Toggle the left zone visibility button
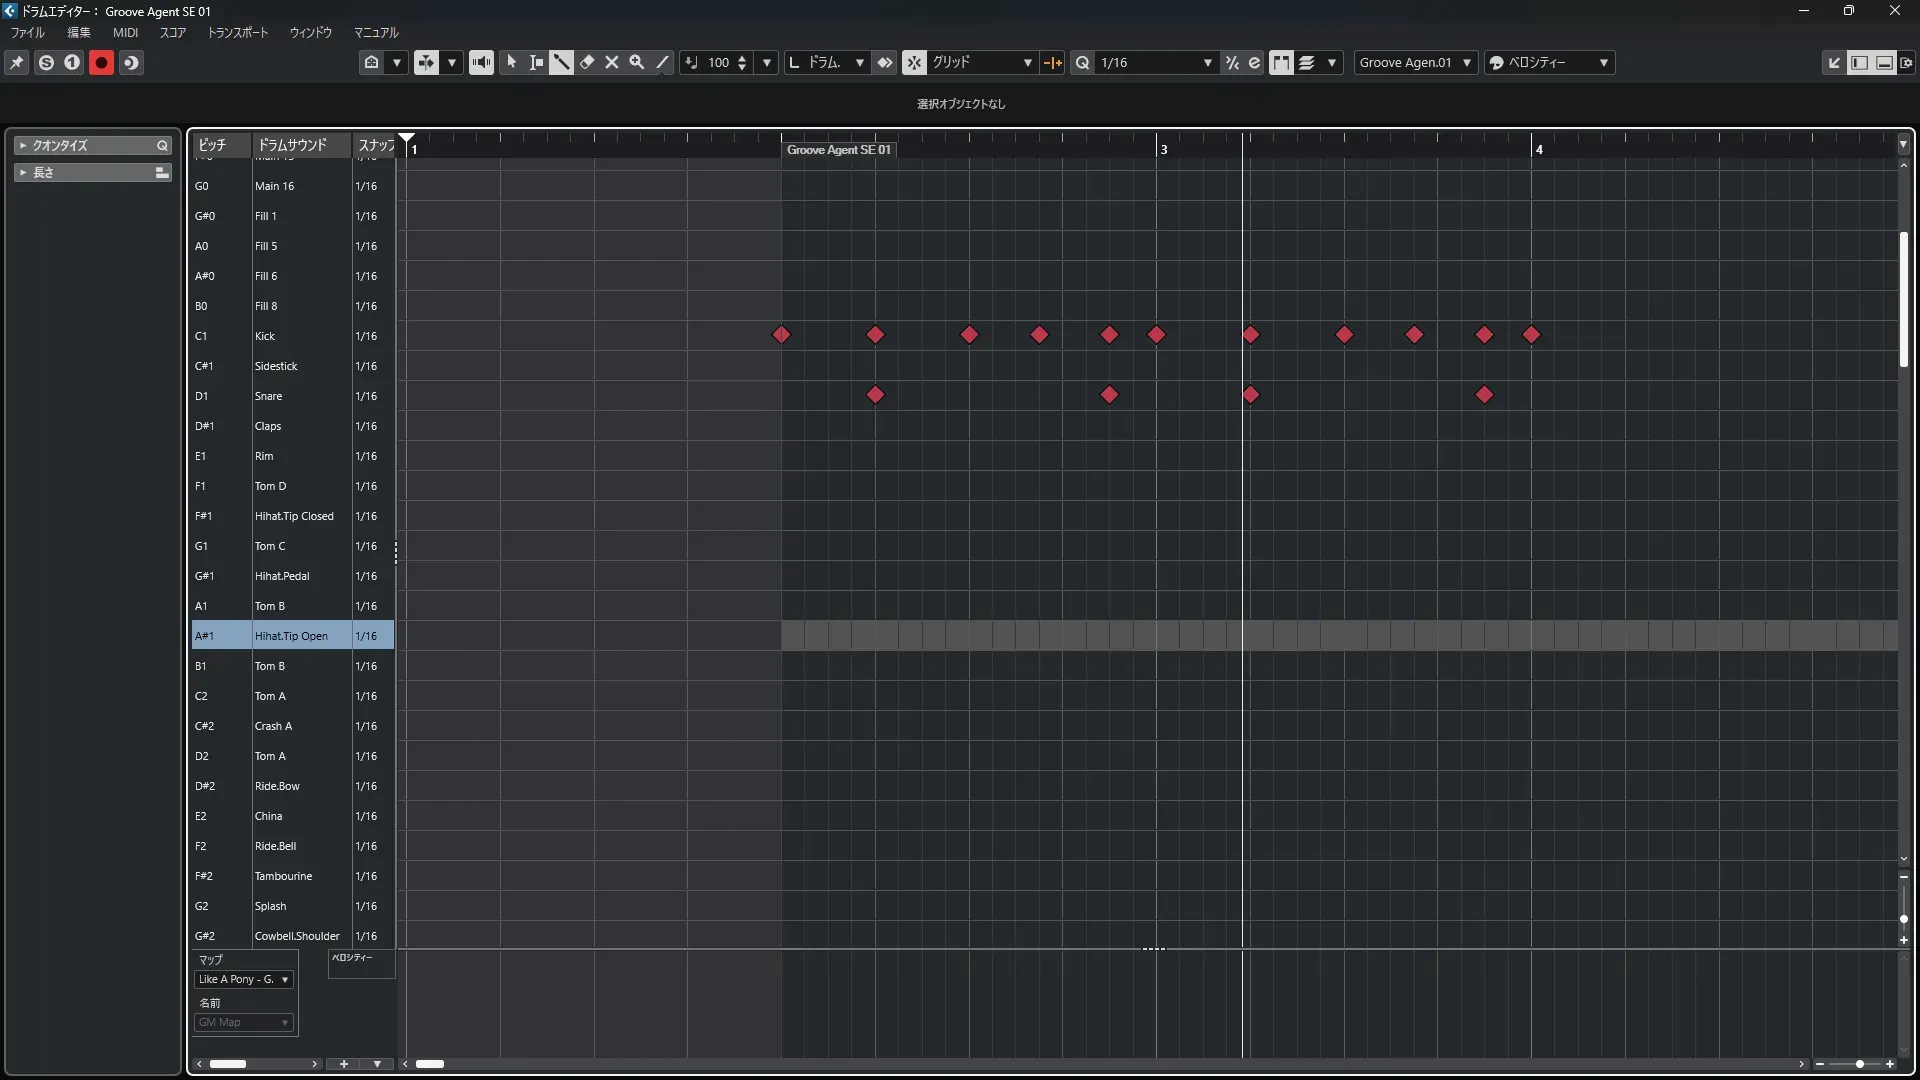Viewport: 1920px width, 1080px height. (x=1859, y=62)
